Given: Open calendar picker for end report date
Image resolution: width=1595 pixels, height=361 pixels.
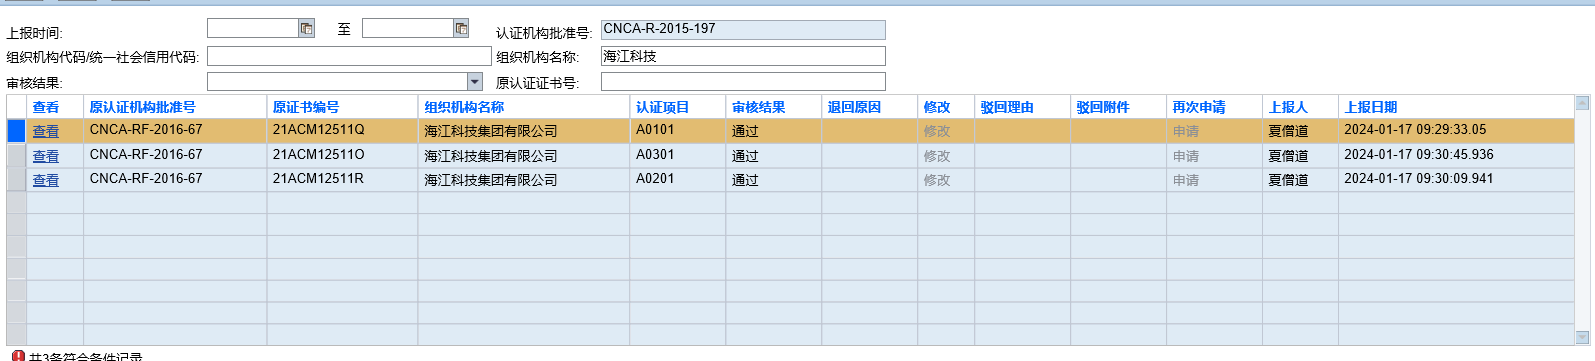Looking at the screenshot, I should (461, 29).
